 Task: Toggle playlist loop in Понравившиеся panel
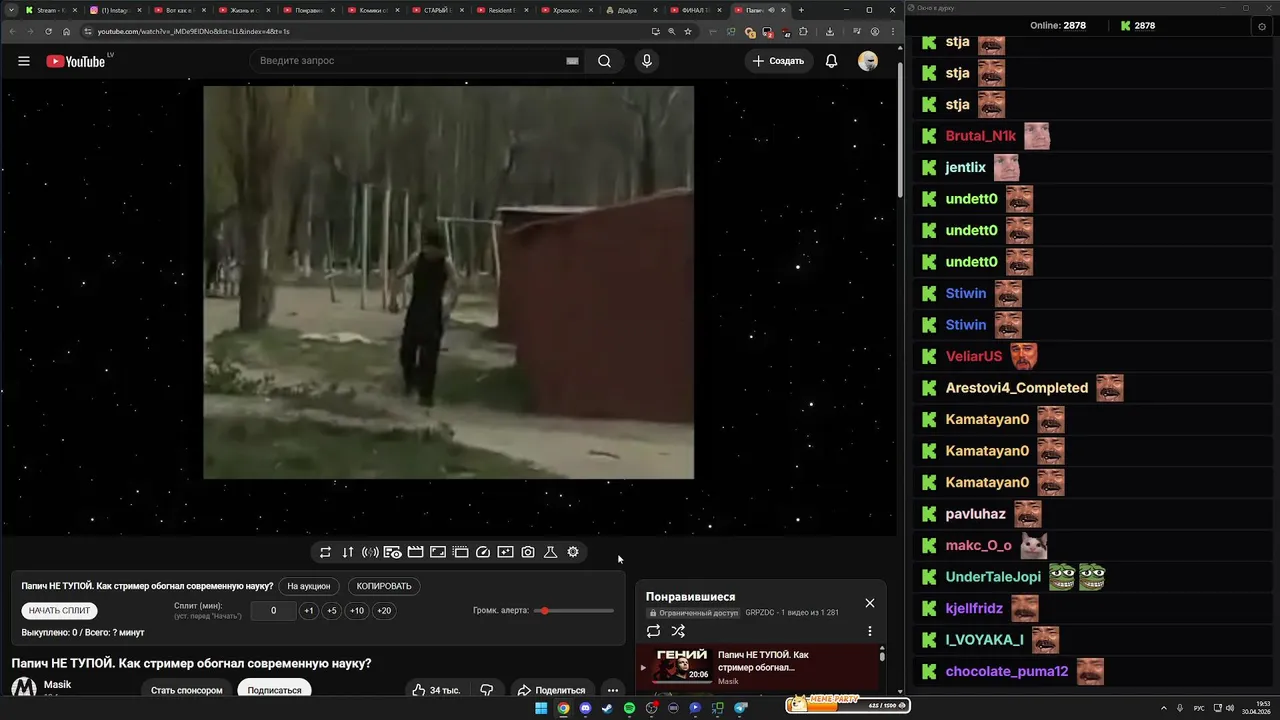click(x=653, y=631)
